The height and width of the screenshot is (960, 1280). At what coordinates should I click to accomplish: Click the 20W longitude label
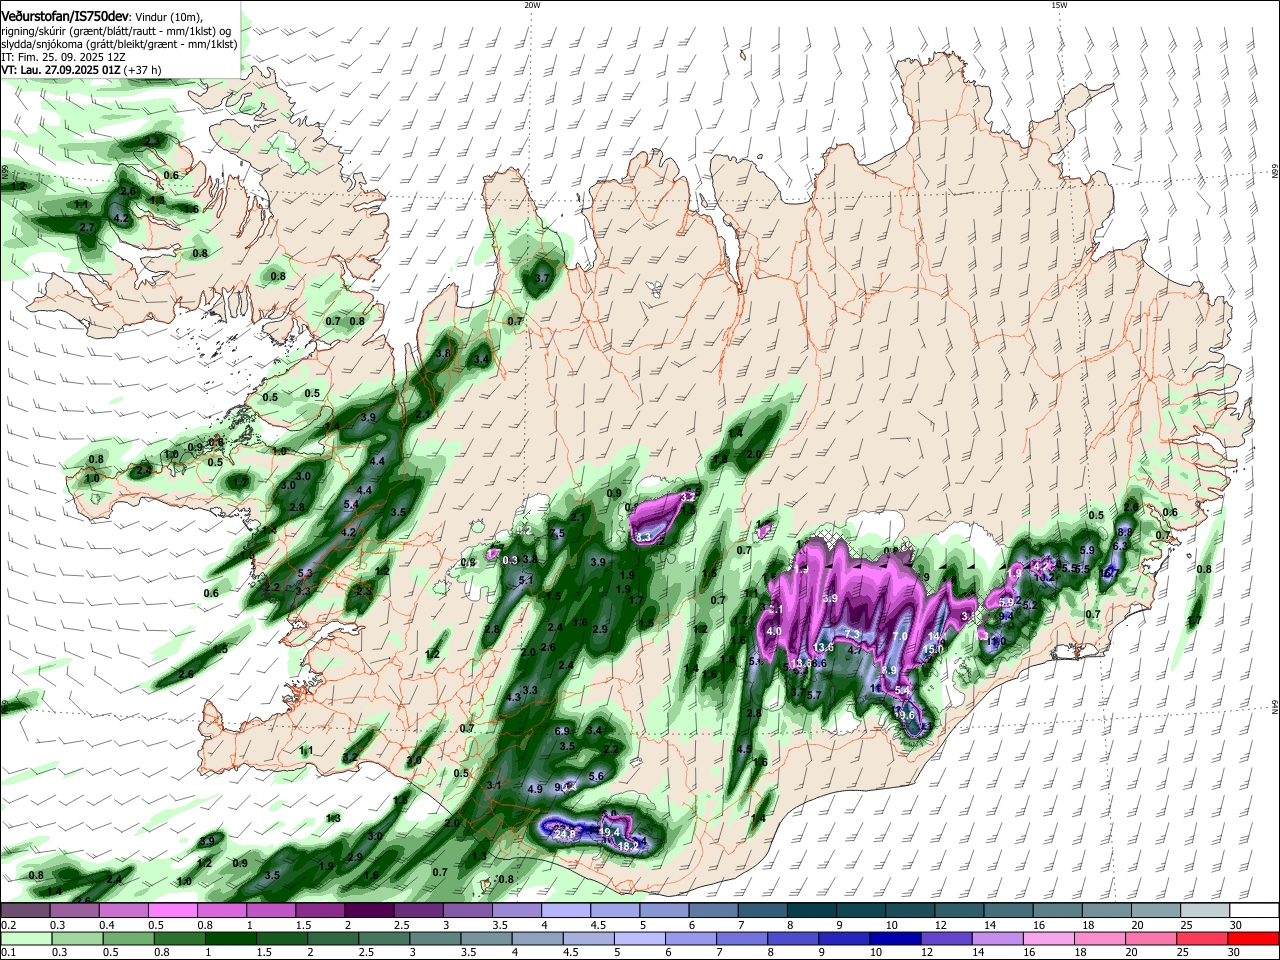[532, 5]
